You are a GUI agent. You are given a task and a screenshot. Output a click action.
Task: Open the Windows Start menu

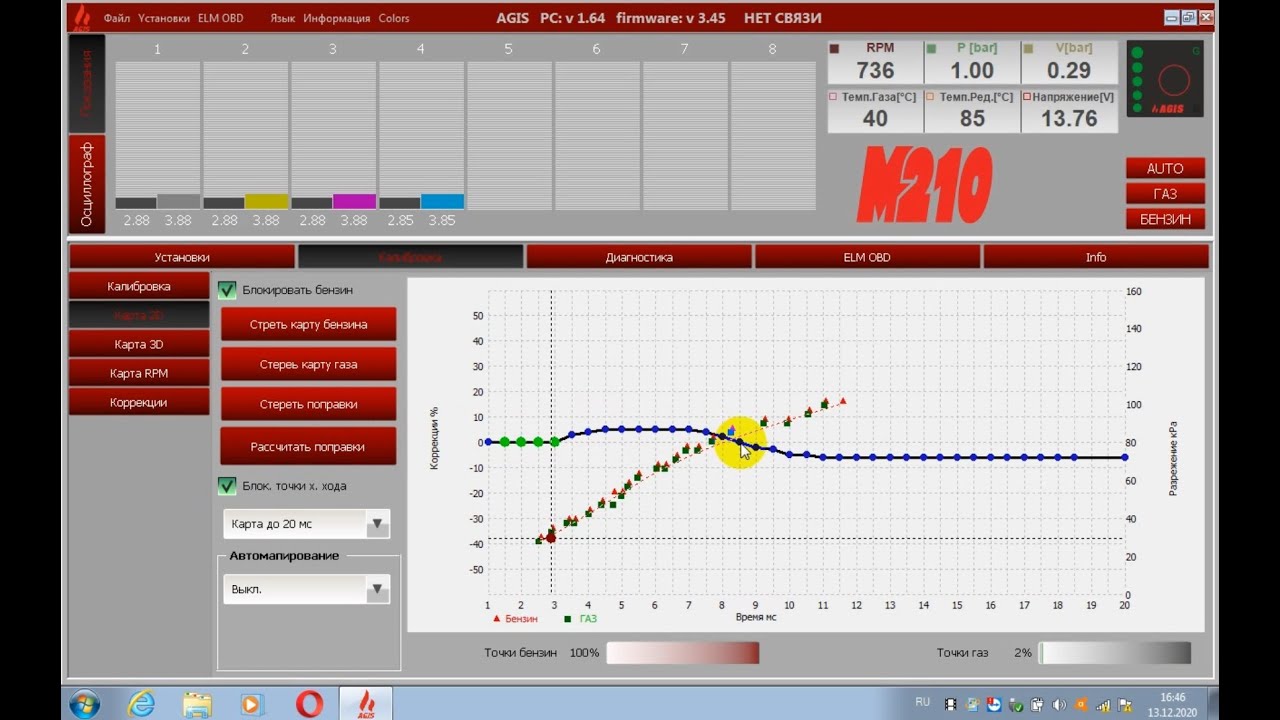(84, 704)
